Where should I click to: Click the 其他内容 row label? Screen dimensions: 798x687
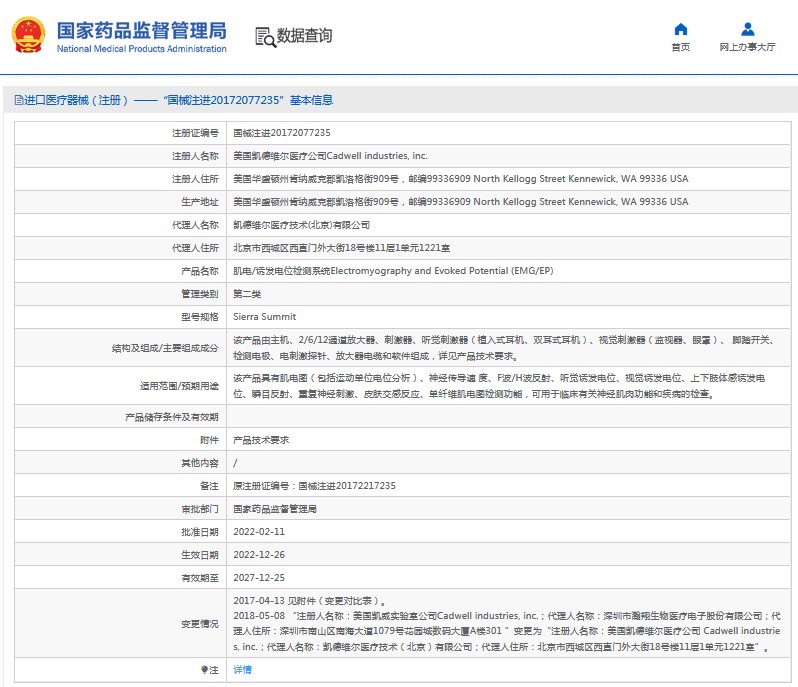[200, 463]
